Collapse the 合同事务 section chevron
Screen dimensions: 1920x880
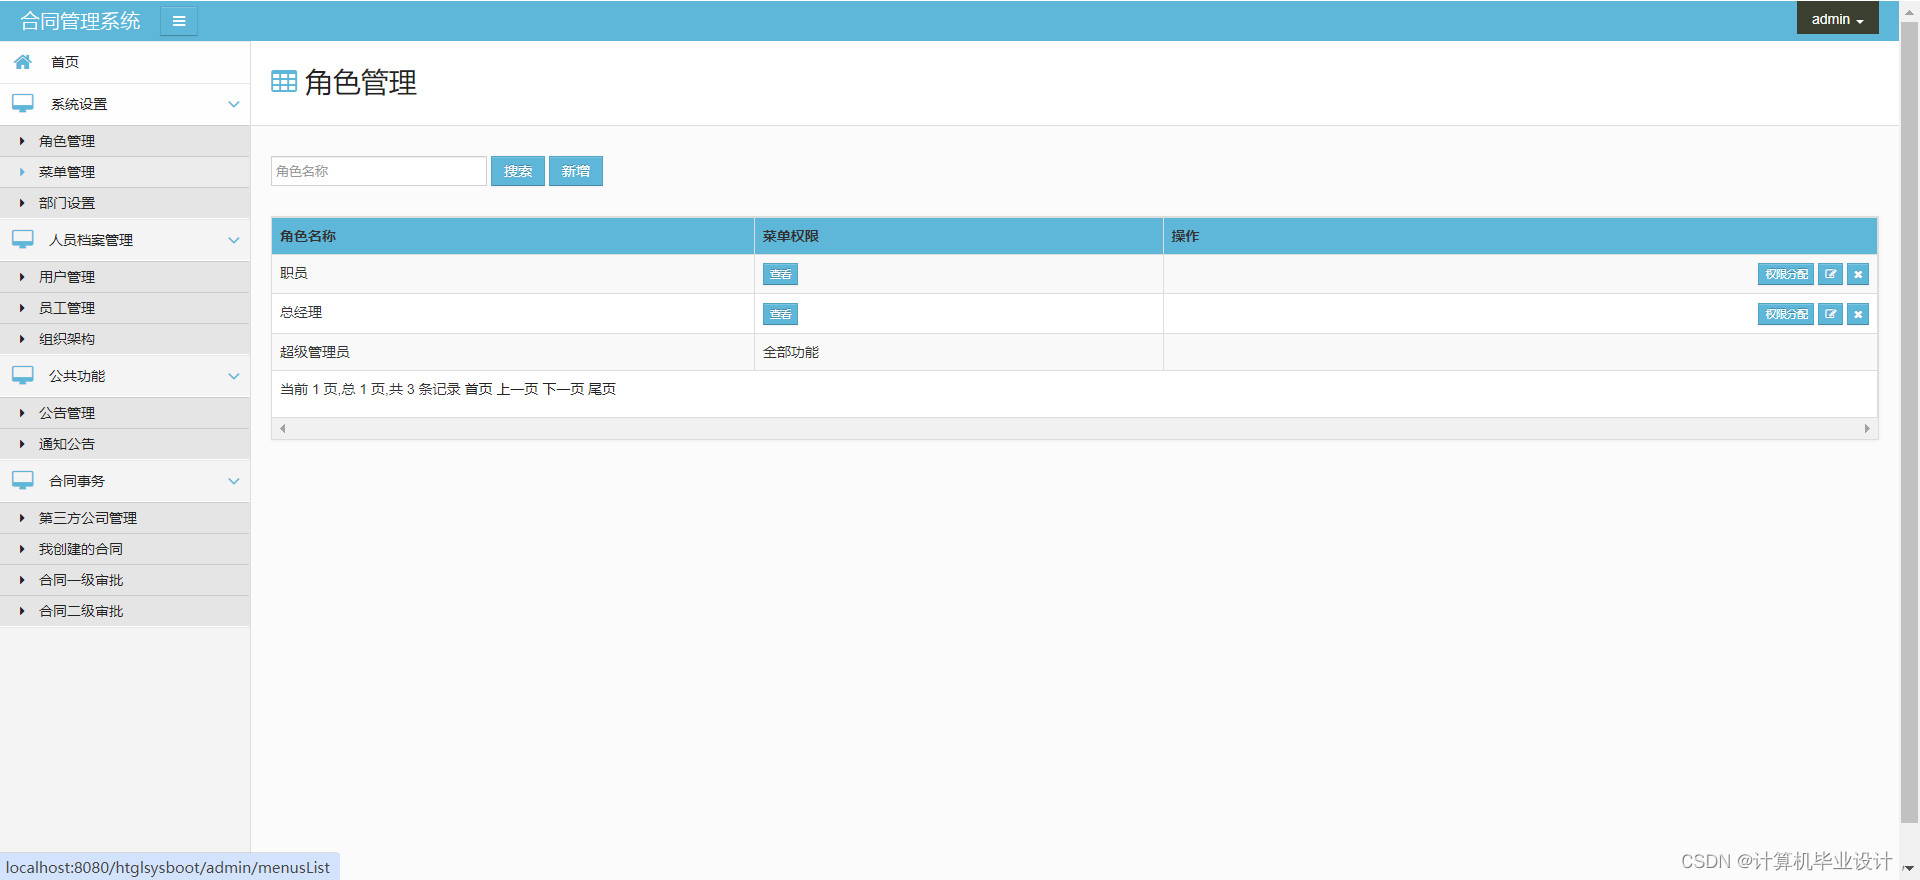(234, 481)
